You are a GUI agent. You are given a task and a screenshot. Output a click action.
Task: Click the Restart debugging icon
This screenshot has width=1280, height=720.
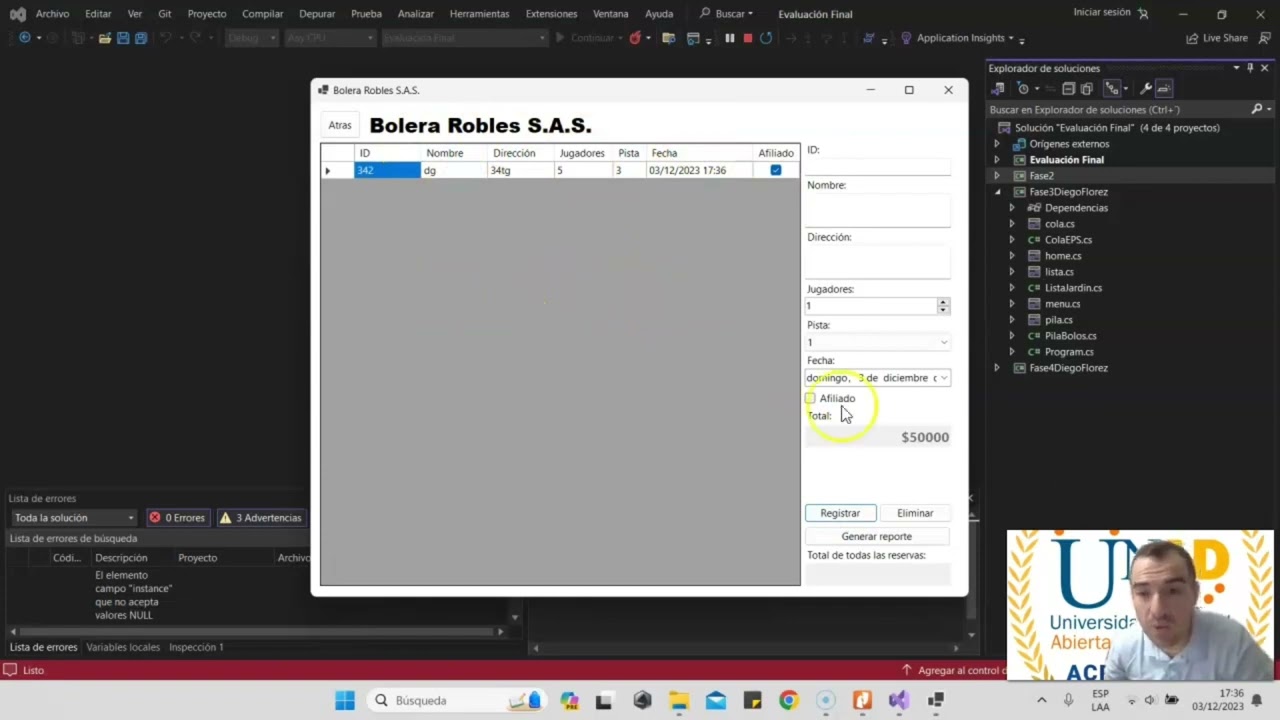tap(766, 38)
